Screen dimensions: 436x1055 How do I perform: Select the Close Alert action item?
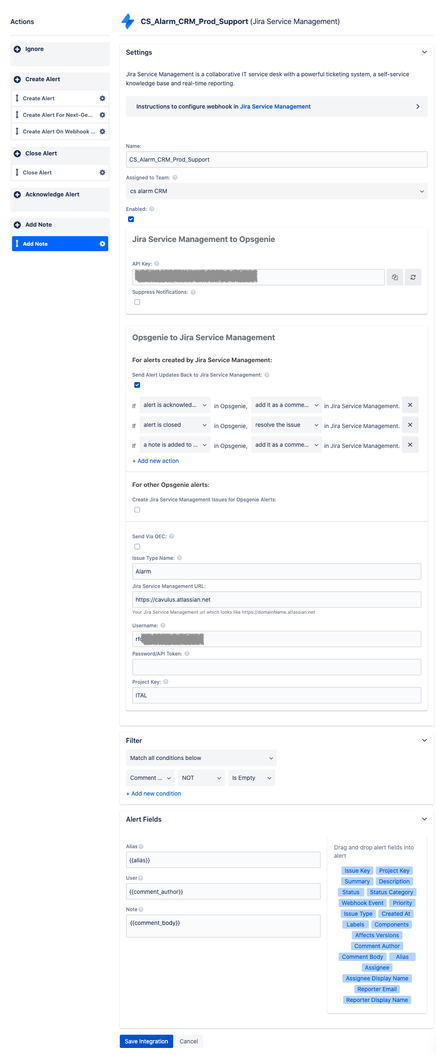60,172
